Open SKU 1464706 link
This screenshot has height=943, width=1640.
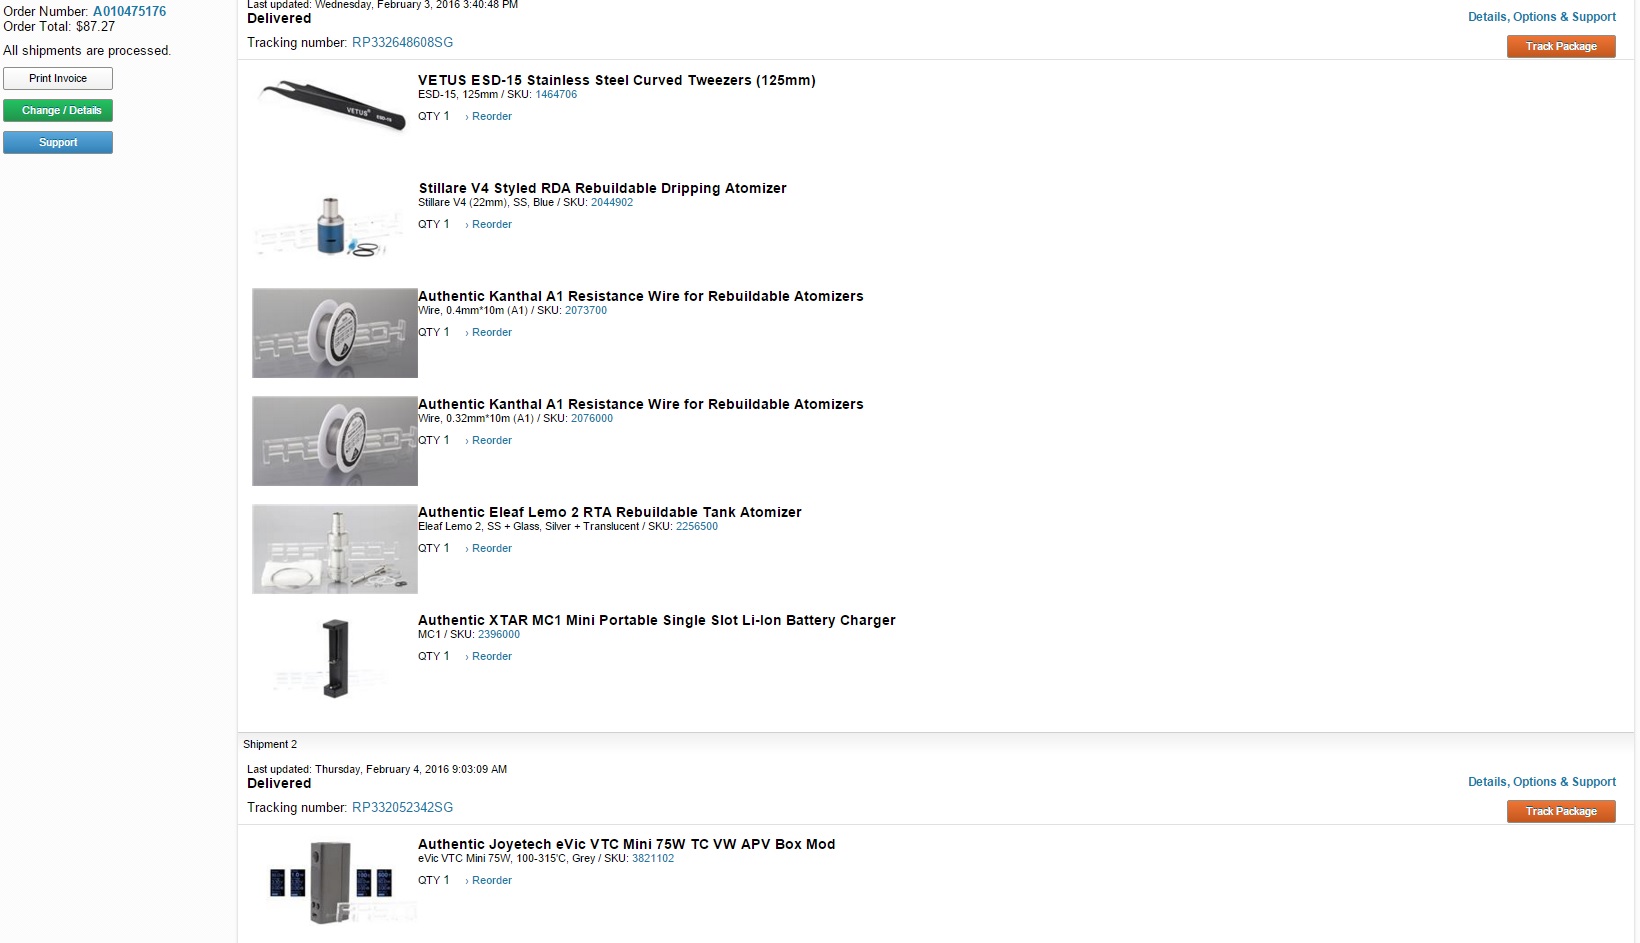[556, 94]
